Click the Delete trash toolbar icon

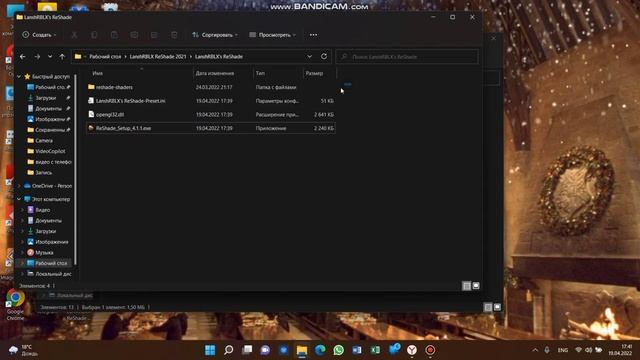(174, 35)
